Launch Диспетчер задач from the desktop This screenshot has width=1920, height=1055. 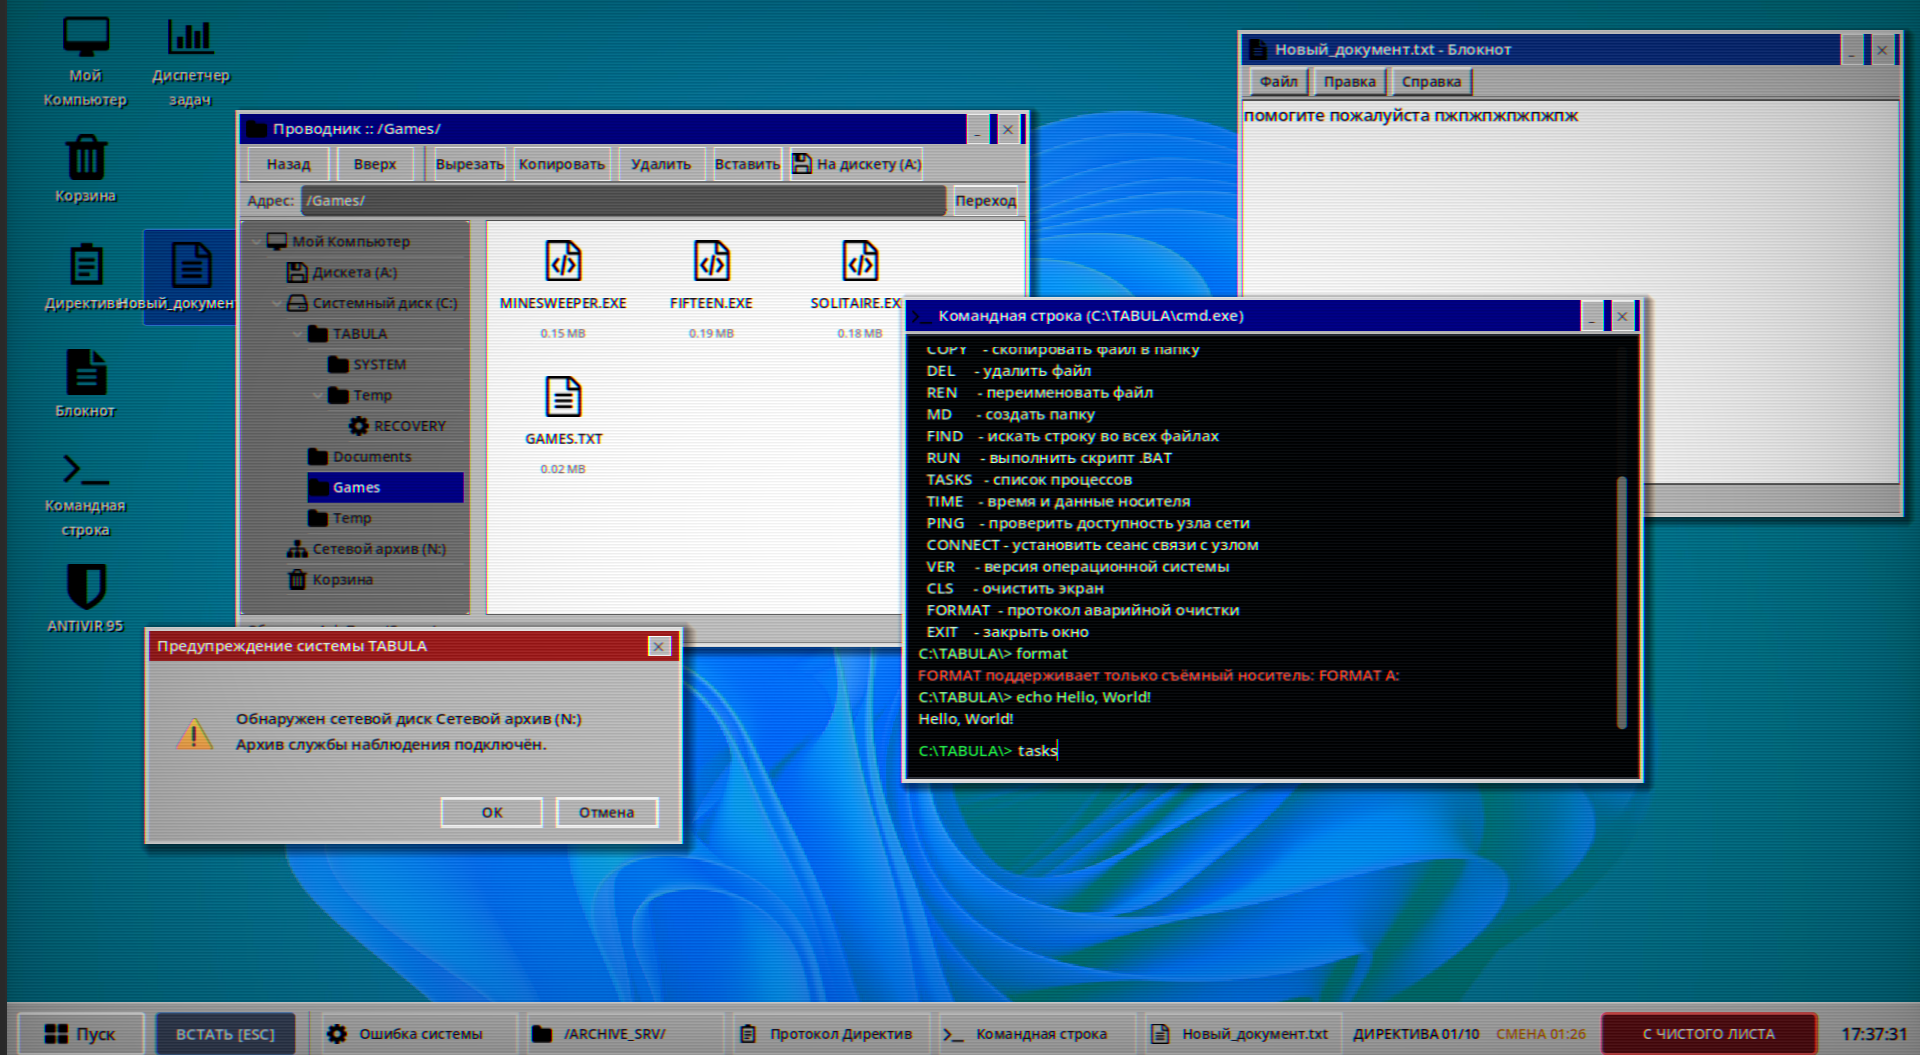(x=190, y=62)
